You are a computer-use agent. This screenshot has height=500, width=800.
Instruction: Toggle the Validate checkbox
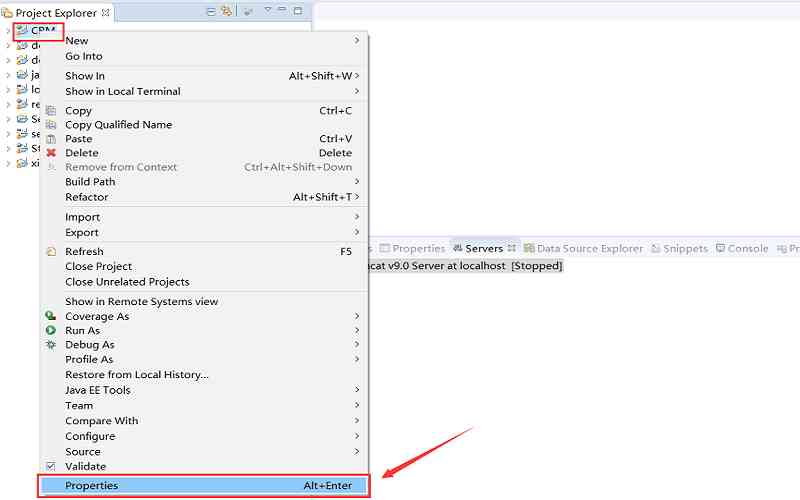[51, 466]
